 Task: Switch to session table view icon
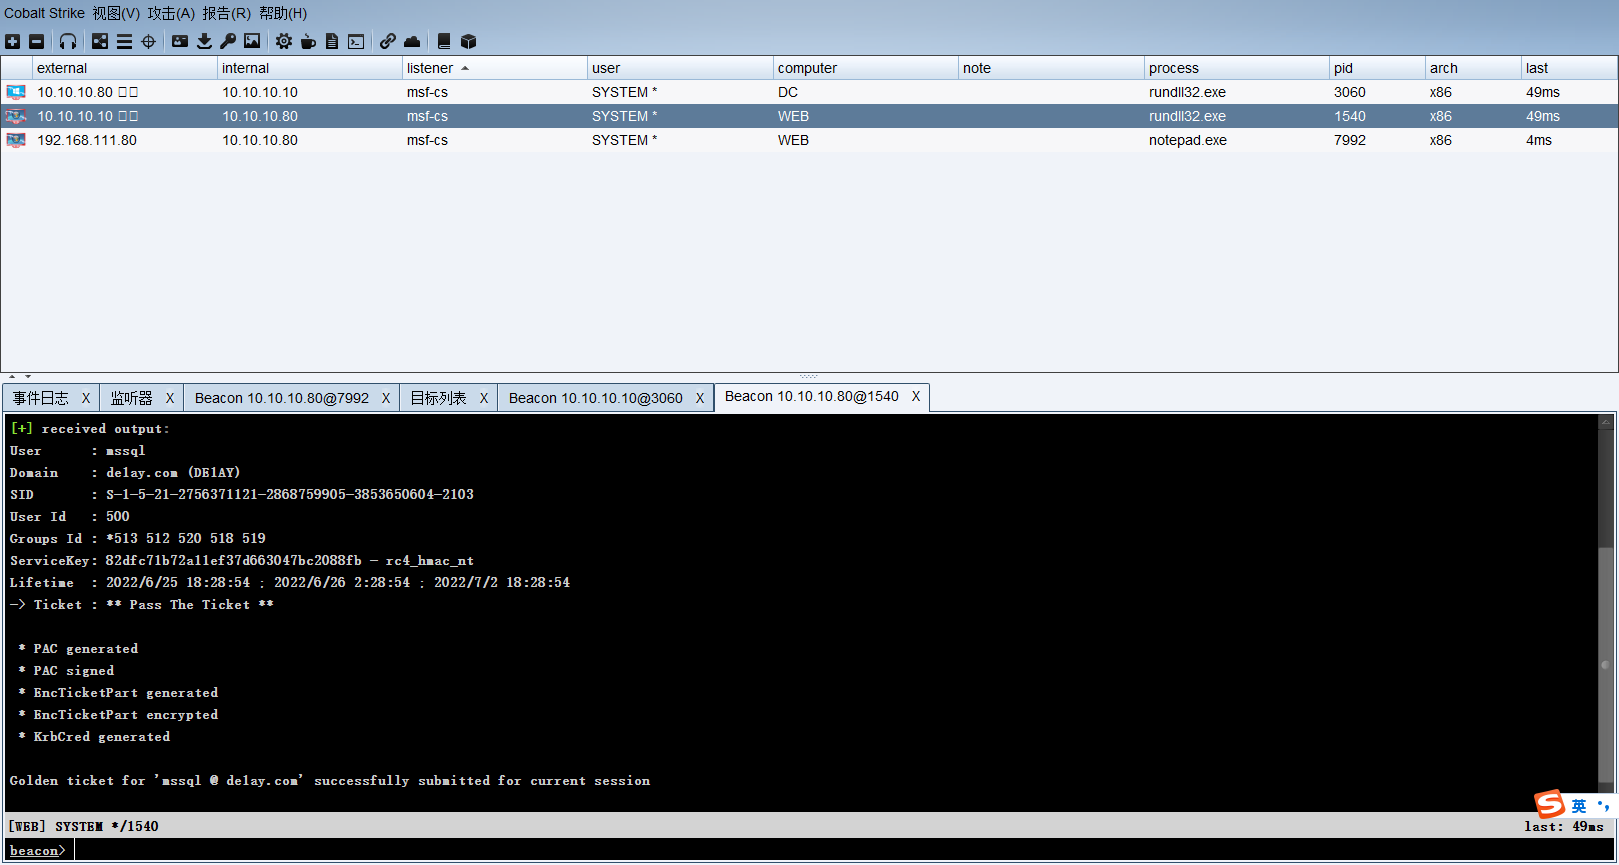point(124,41)
